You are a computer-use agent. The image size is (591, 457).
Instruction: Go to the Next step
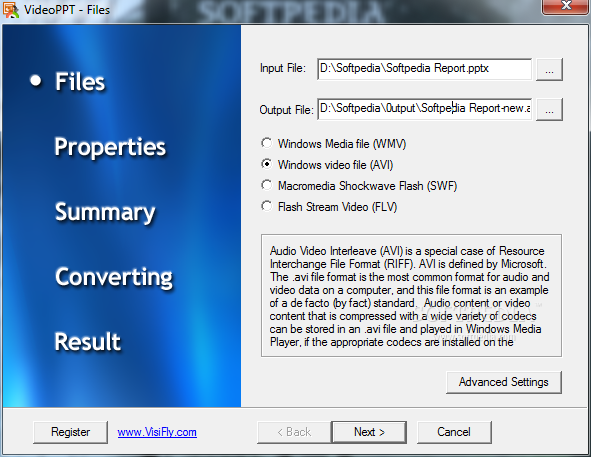click(369, 432)
